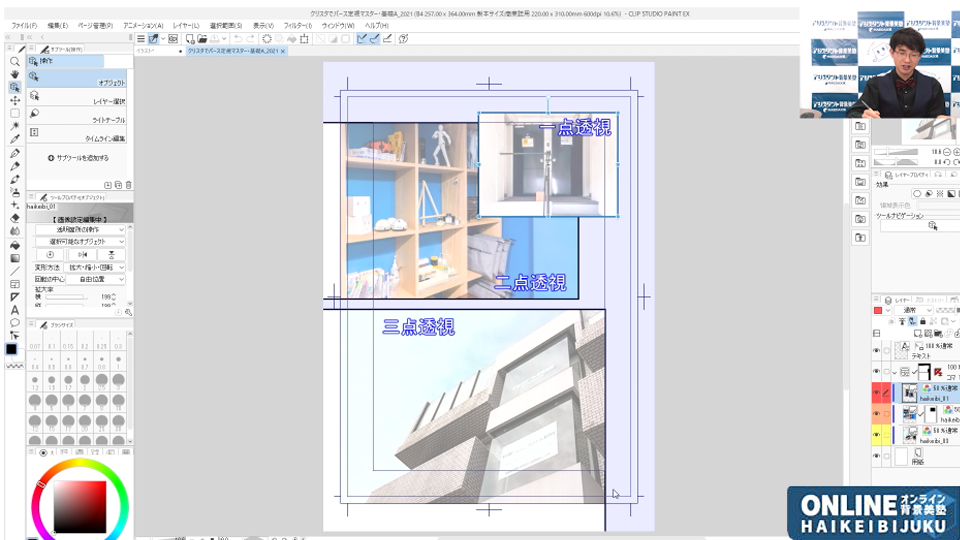The width and height of the screenshot is (960, 540).
Task: Choose the Gradient tool
Action: tap(15, 257)
